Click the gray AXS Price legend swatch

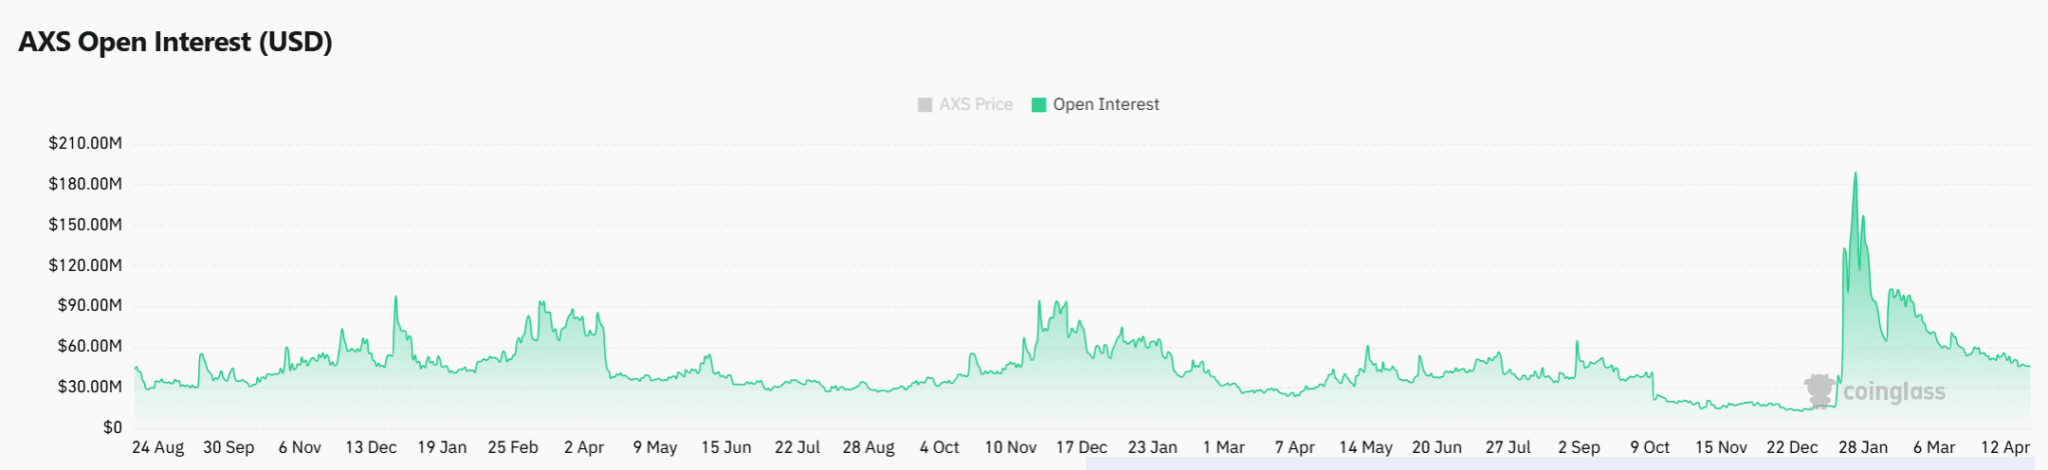pos(925,105)
